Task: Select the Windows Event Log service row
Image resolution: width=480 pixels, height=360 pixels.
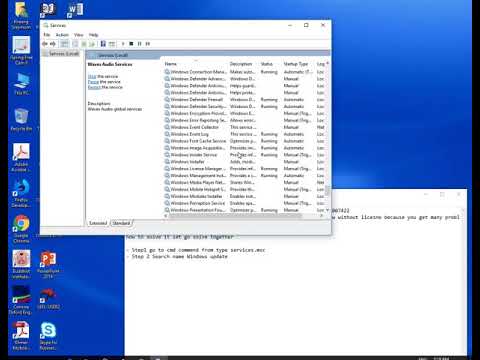Action: point(244,134)
